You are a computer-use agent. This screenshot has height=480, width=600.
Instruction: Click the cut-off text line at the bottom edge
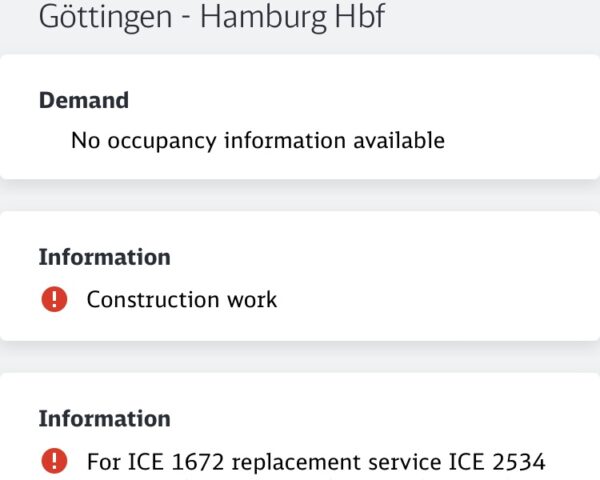300,477
